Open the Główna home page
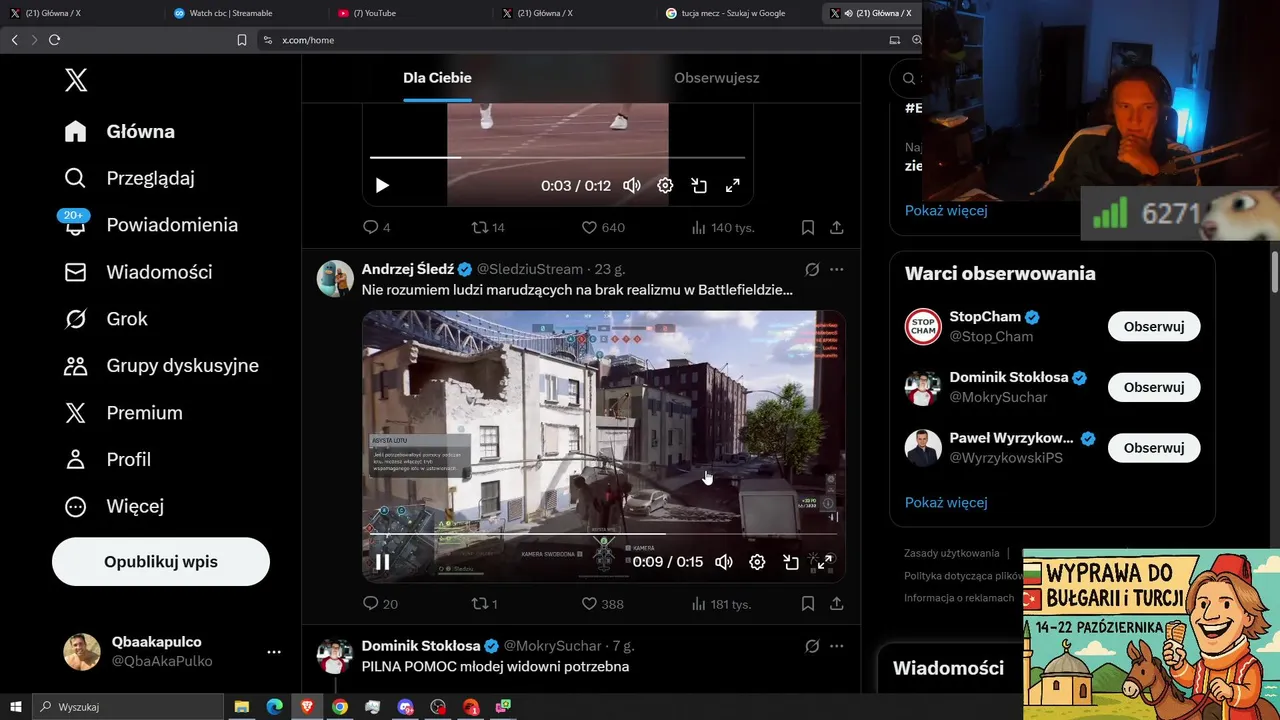 pyautogui.click(x=119, y=132)
